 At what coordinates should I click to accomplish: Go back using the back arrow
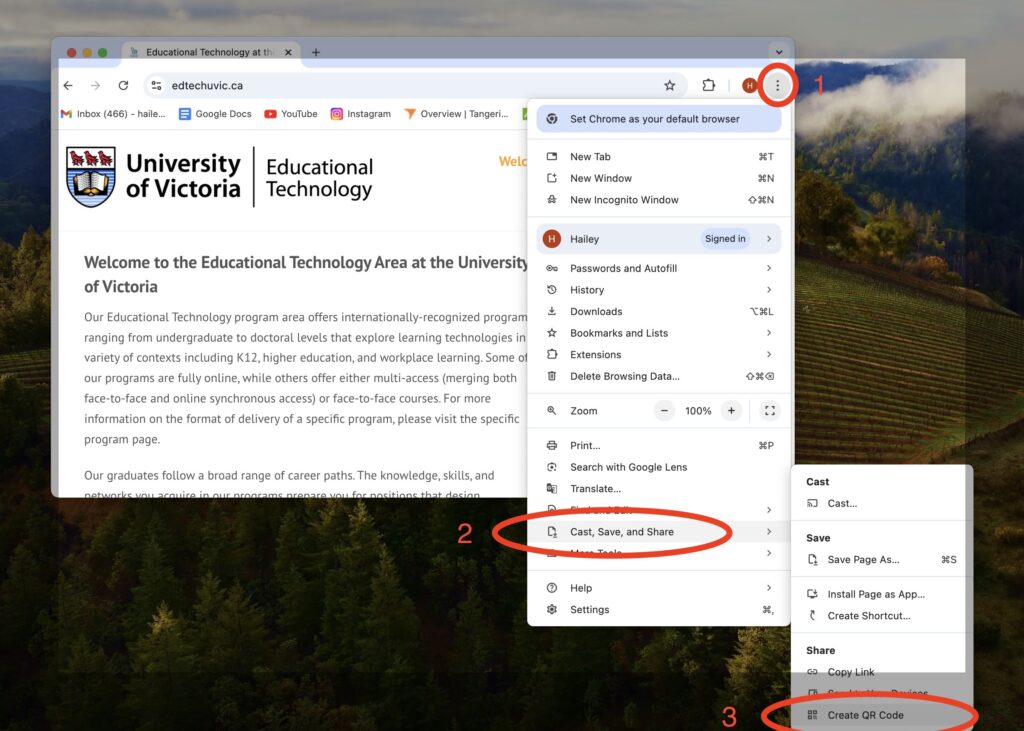pos(68,86)
